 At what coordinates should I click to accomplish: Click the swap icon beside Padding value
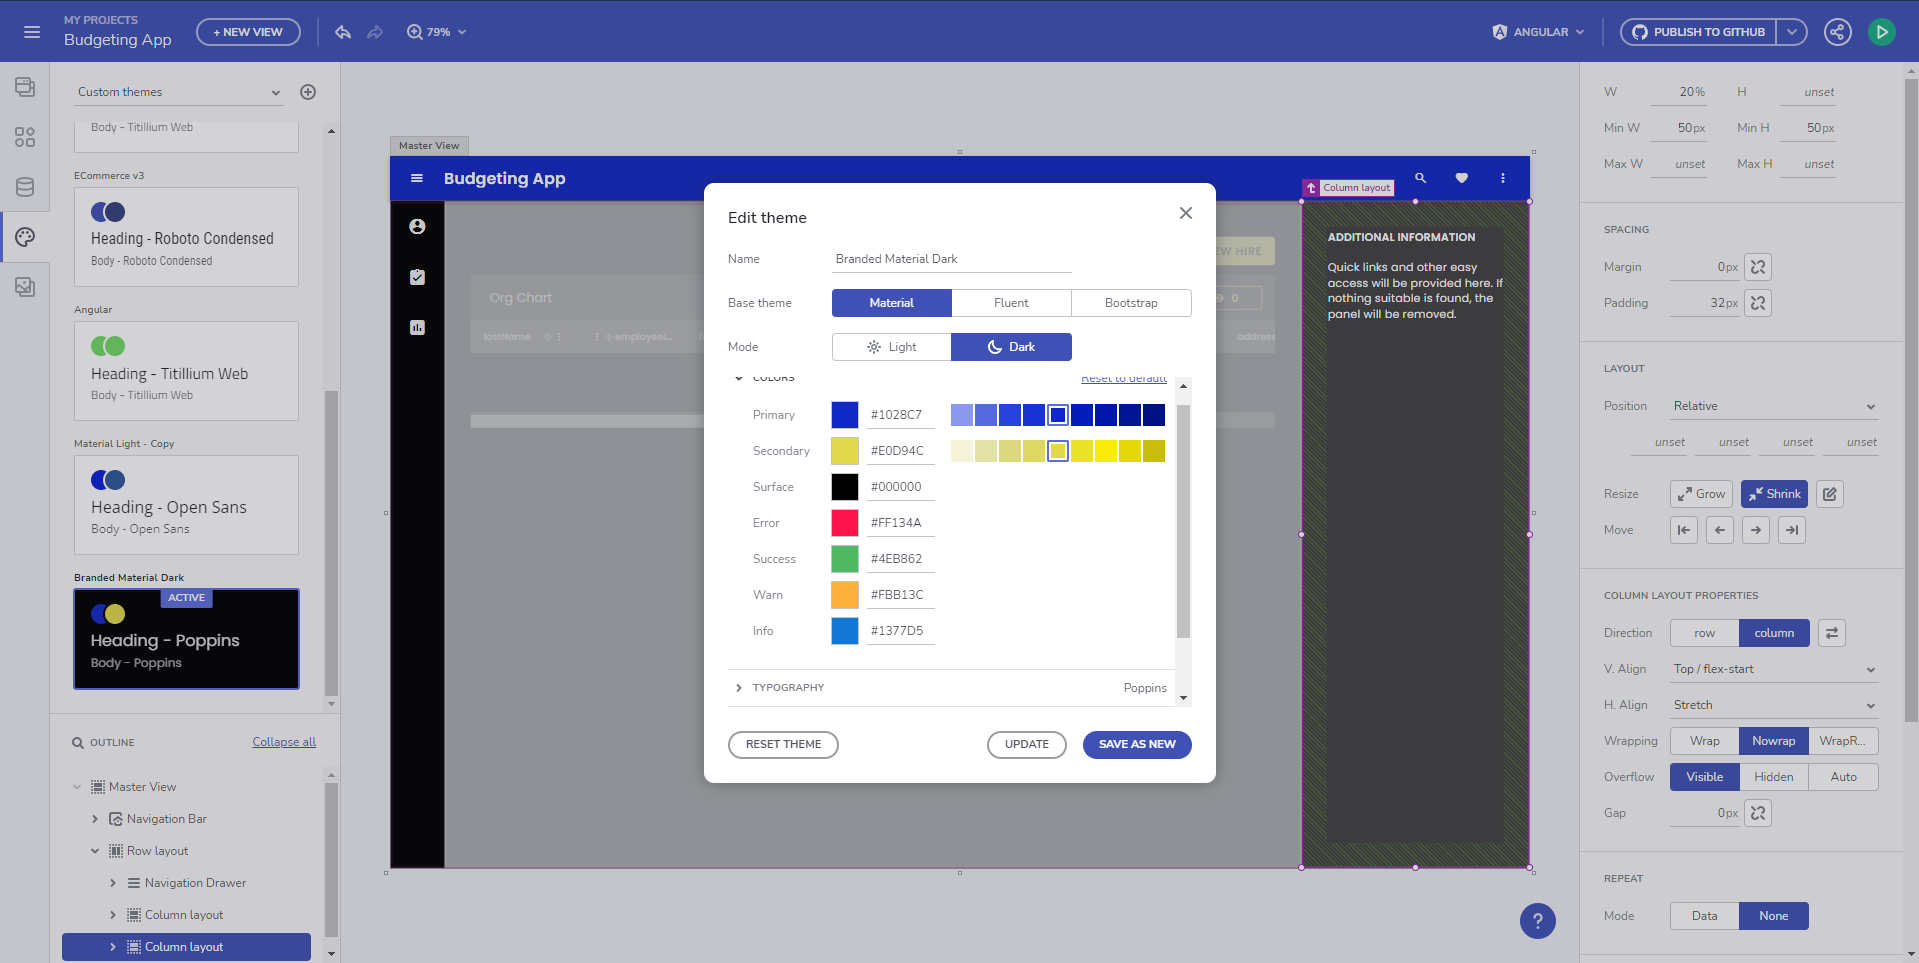click(x=1757, y=302)
